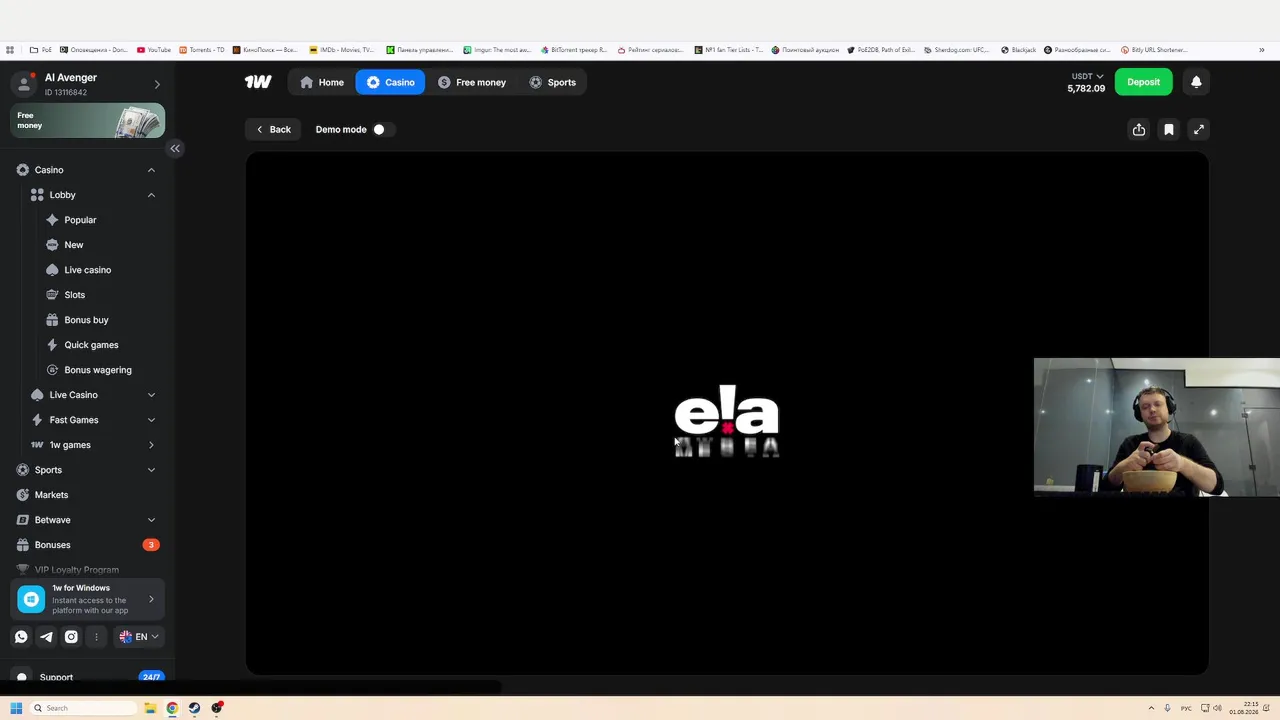Open the Instagram icon in sidebar
The height and width of the screenshot is (720, 1280).
[x=71, y=637]
